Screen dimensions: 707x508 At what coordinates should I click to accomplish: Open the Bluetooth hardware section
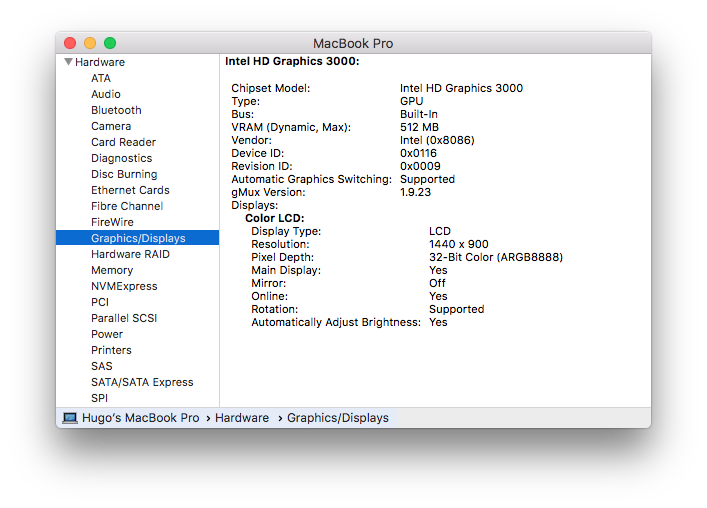click(x=116, y=110)
